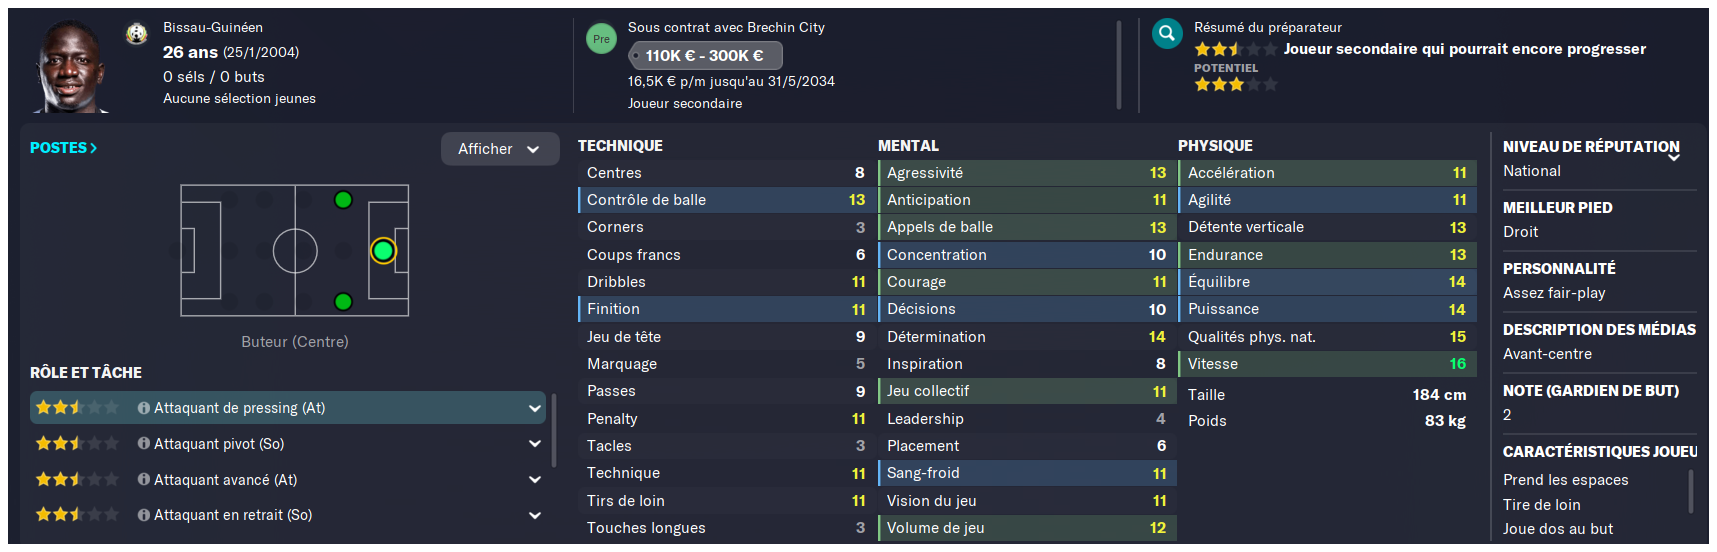Click the nationality badge next to Bissau-Guinéen
This screenshot has height=552, width=1717.
tap(137, 35)
